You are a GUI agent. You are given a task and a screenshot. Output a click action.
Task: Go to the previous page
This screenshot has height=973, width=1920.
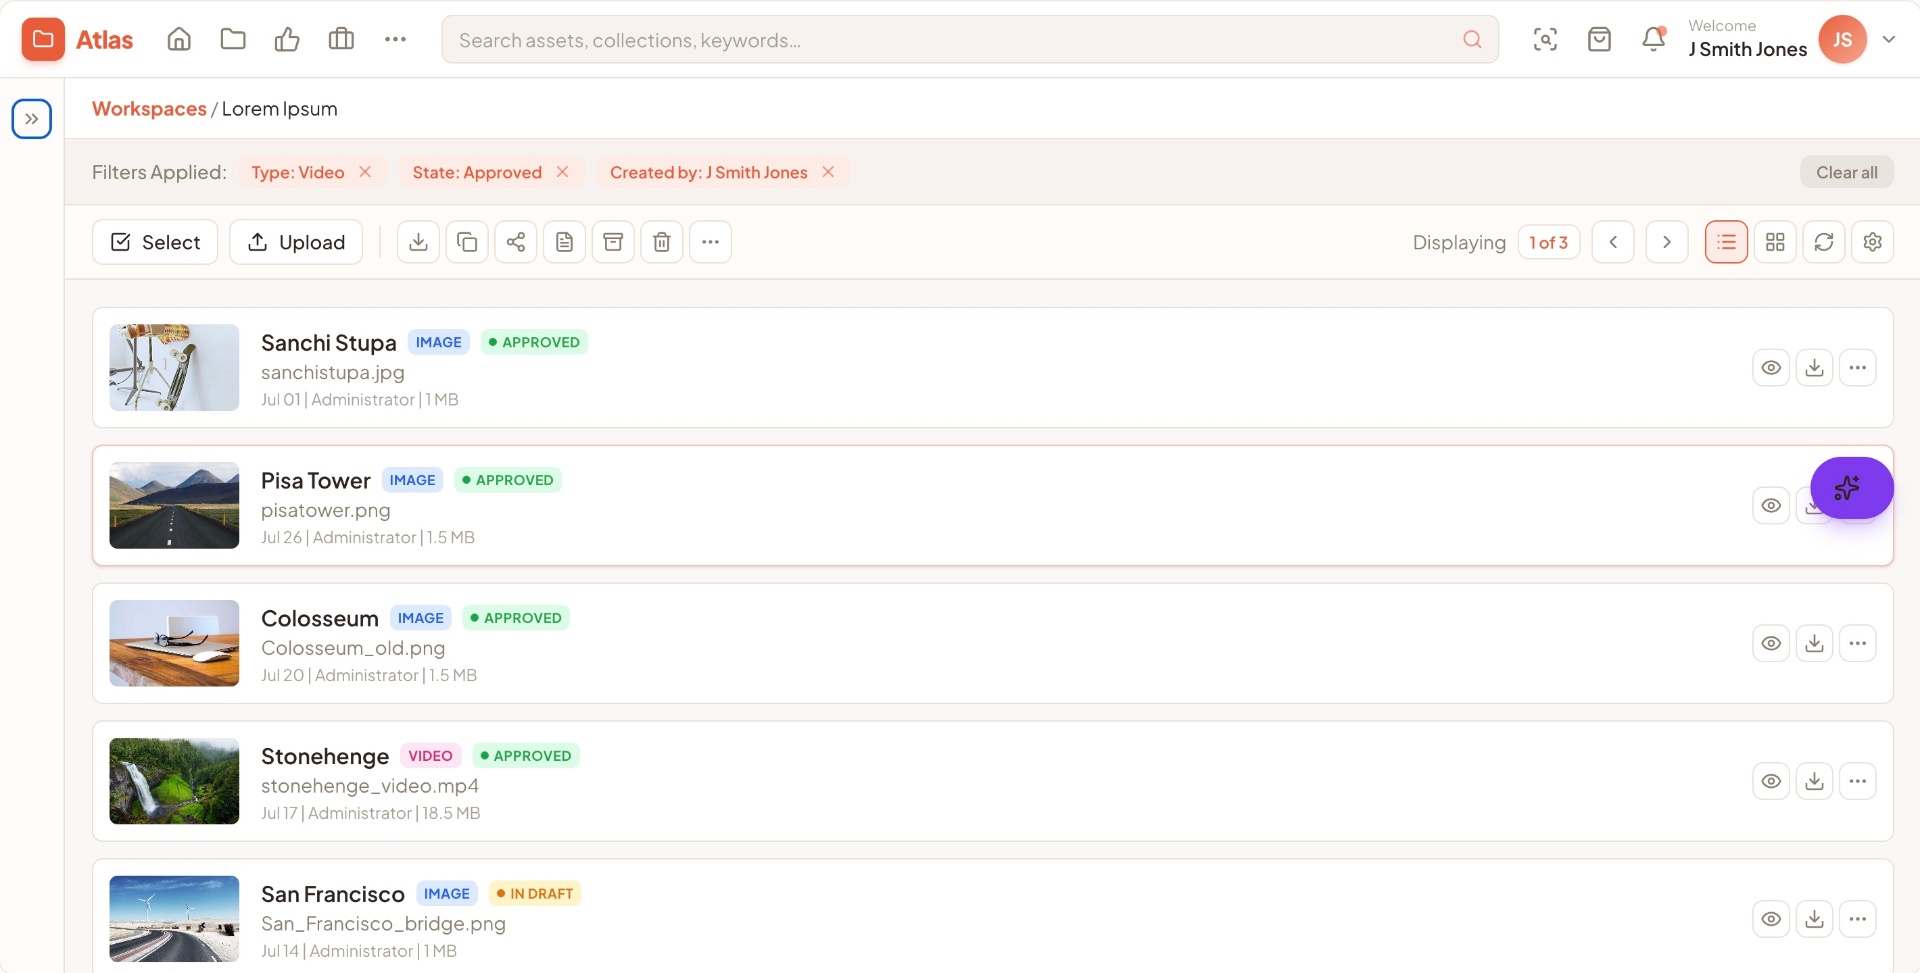pos(1613,242)
